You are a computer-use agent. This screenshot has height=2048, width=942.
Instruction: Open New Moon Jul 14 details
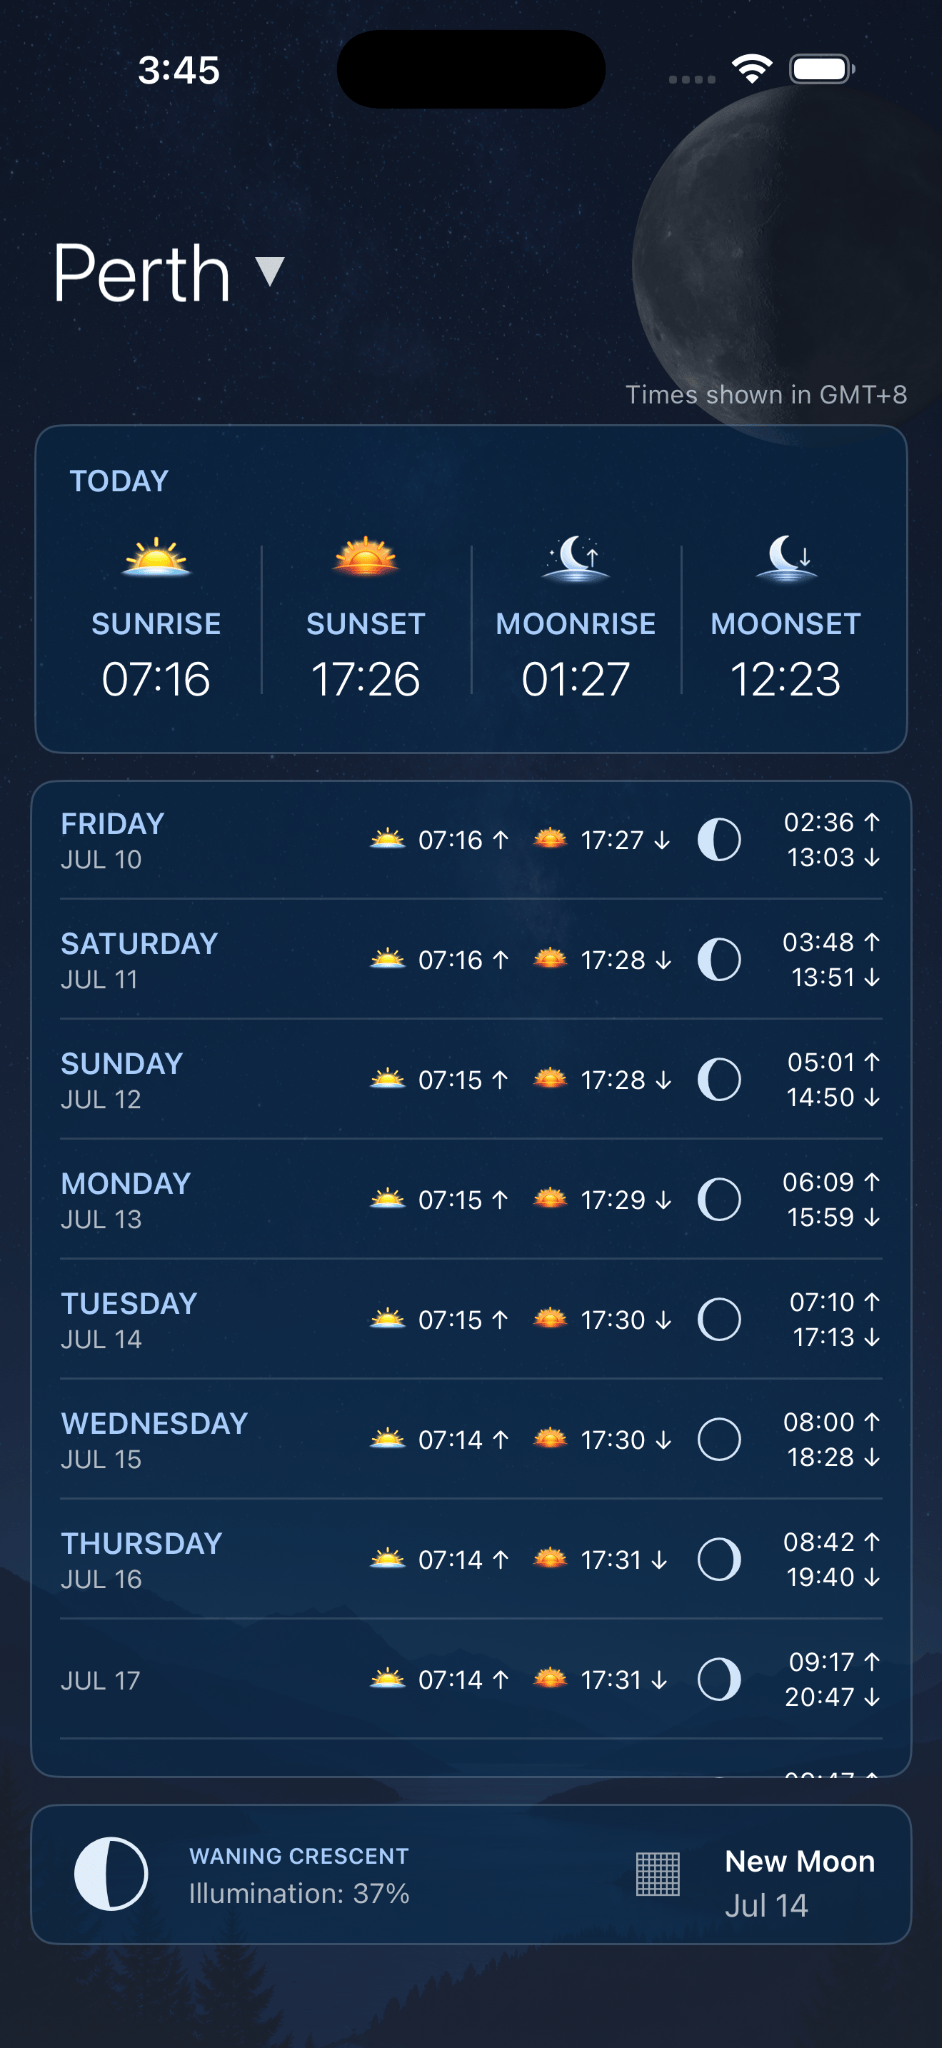click(x=799, y=1883)
